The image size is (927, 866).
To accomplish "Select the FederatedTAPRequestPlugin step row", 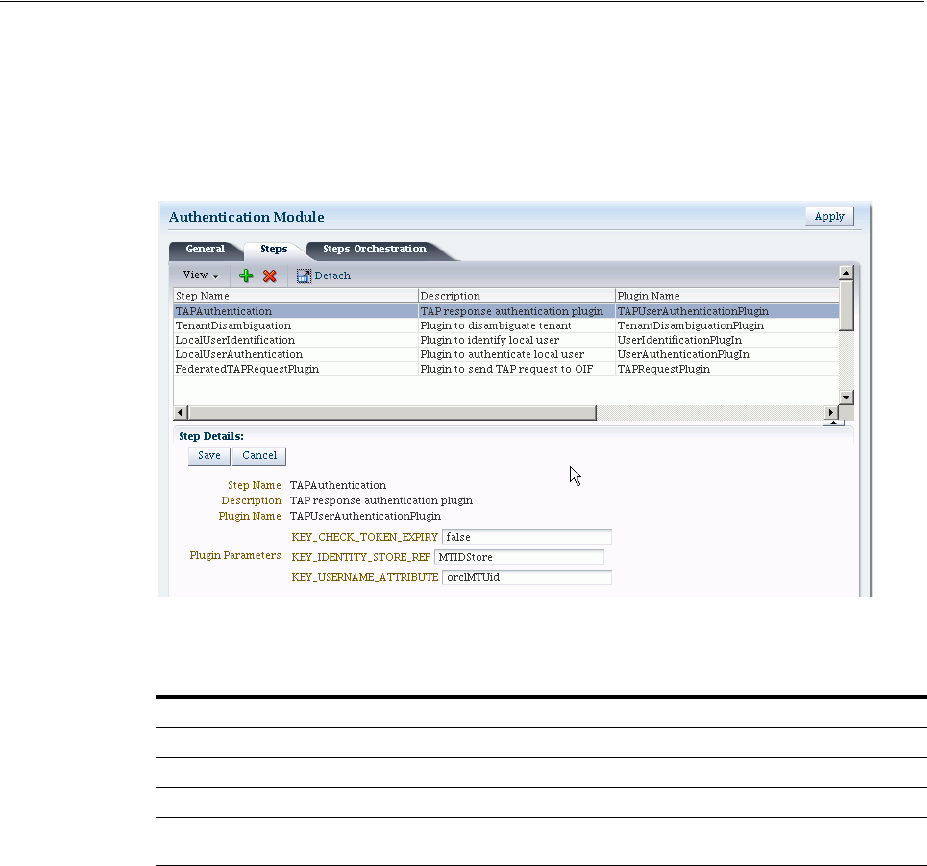I will pyautogui.click(x=506, y=369).
